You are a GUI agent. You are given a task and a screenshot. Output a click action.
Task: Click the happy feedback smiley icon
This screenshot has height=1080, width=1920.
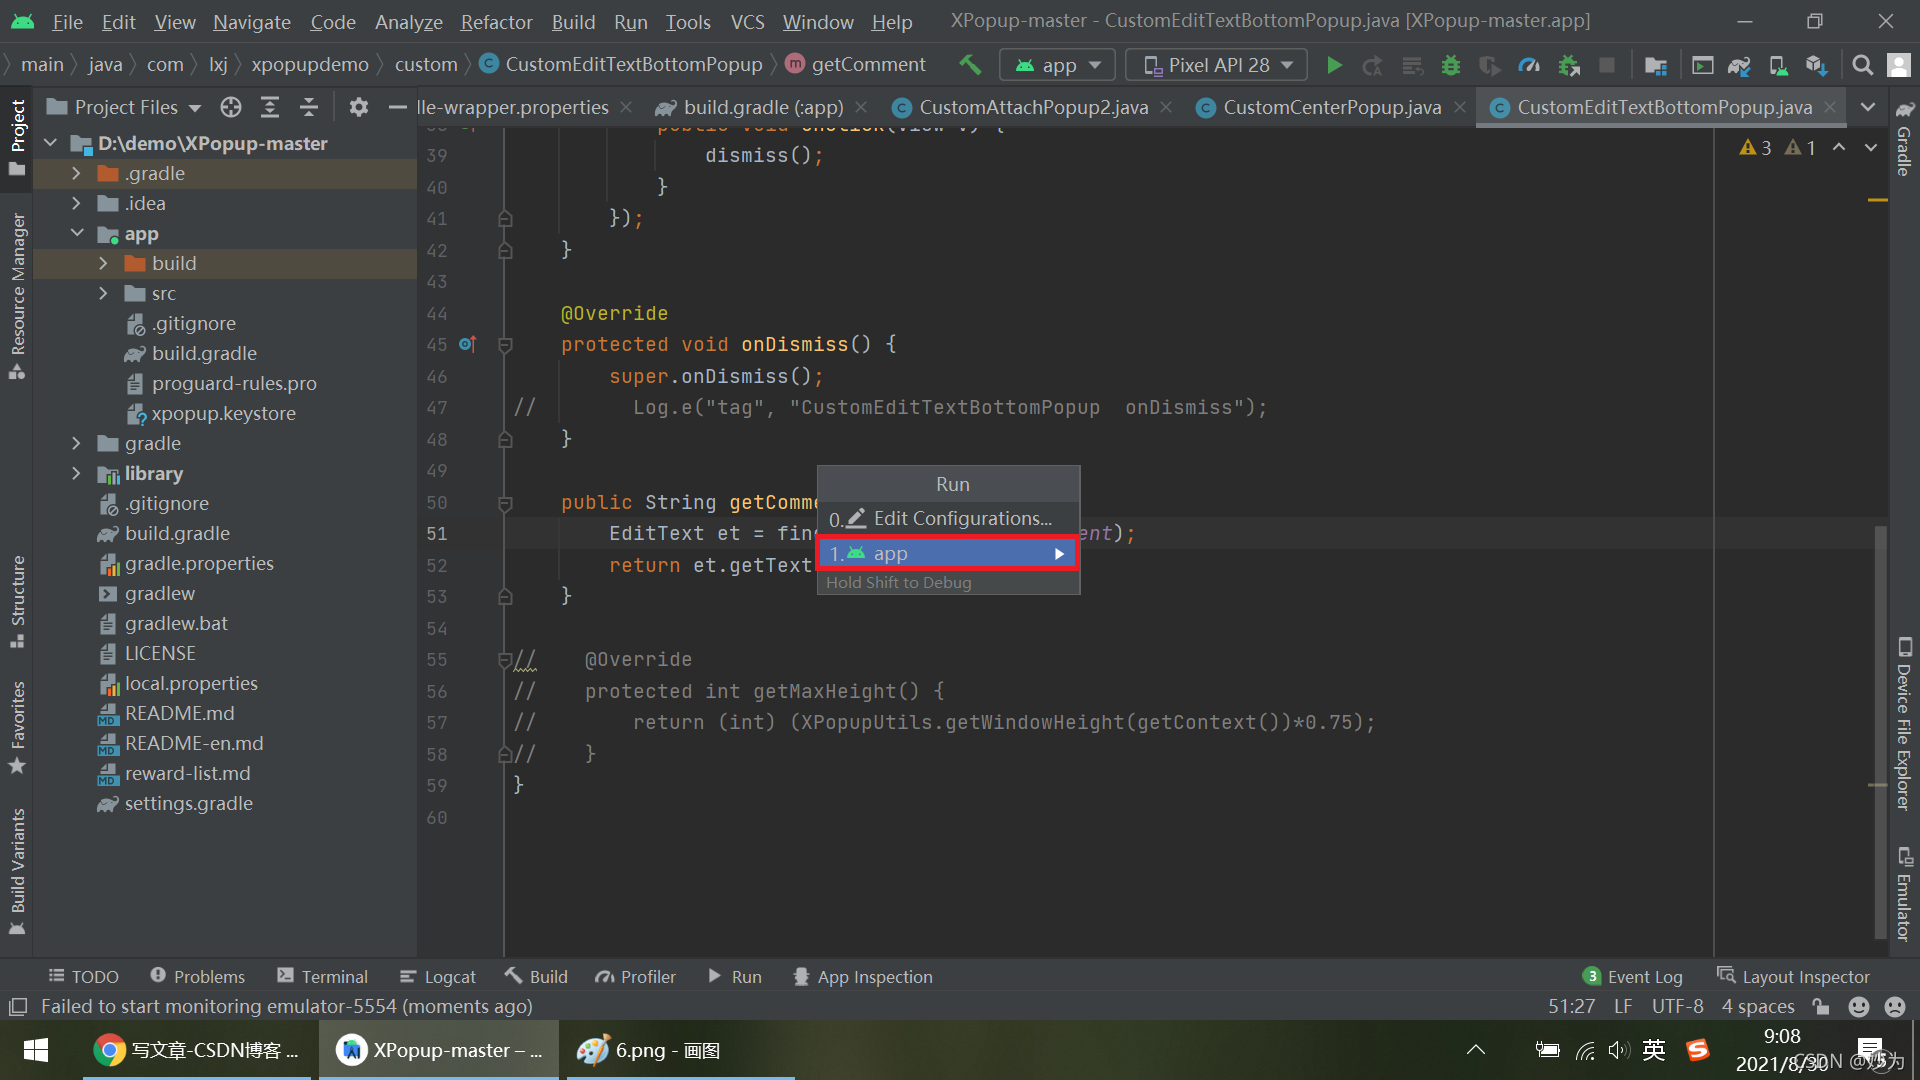tap(1859, 1006)
